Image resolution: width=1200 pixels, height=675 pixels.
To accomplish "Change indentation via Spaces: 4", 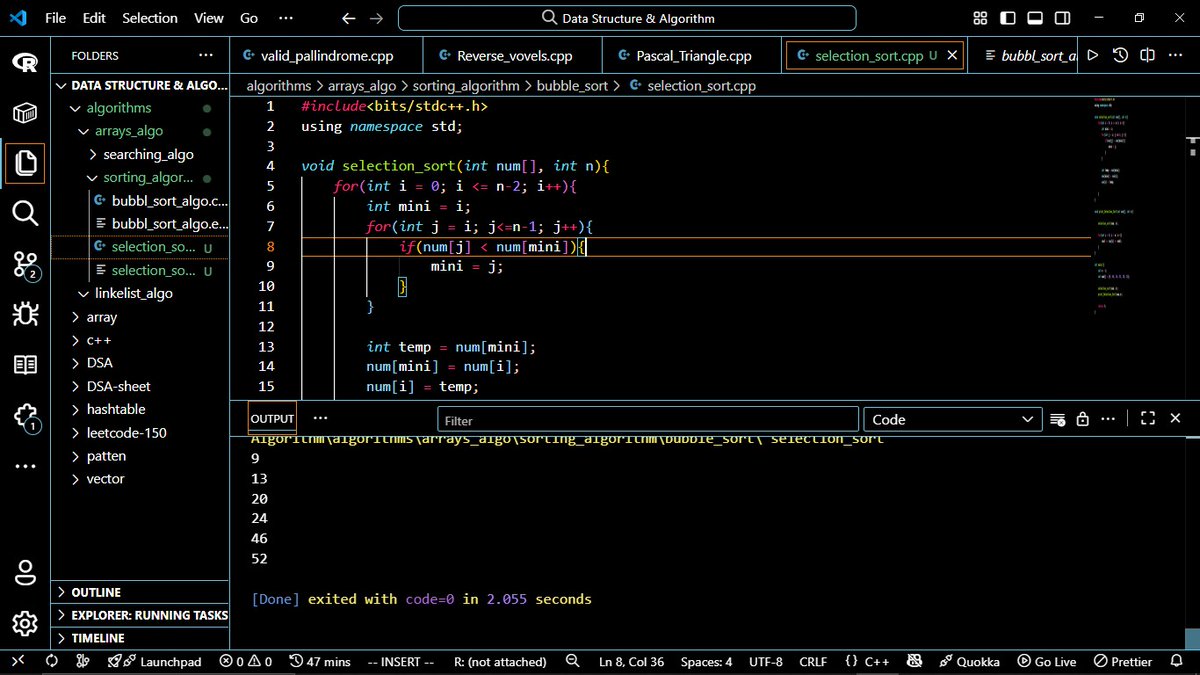I will pos(706,661).
